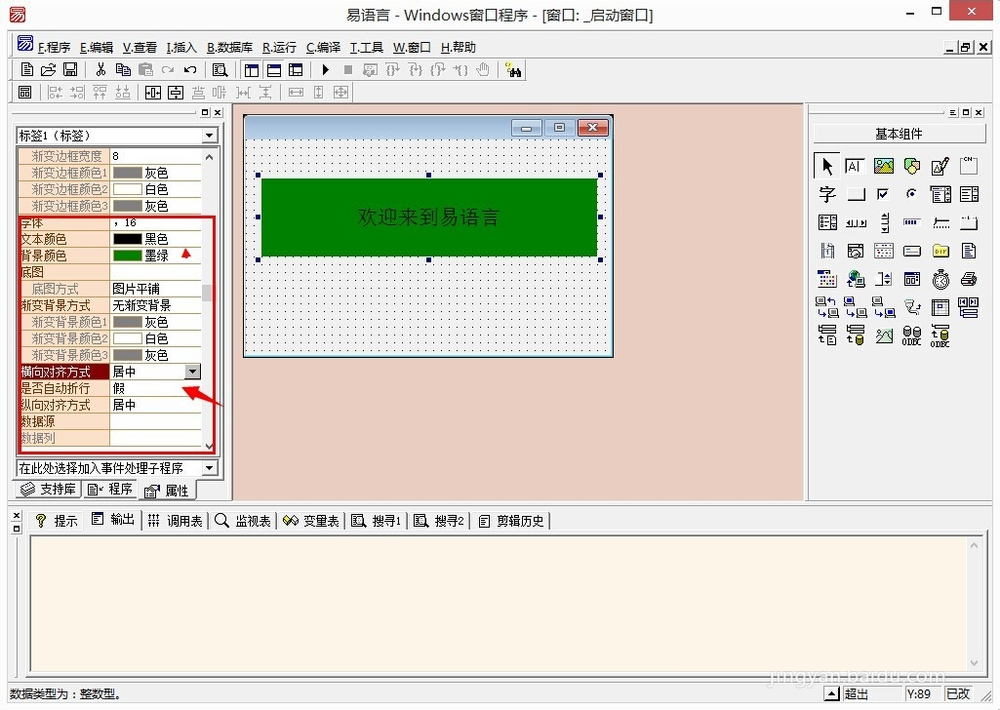This screenshot has height=710, width=1000.
Task: Toggle the left work panel layout icon
Action: coord(252,70)
